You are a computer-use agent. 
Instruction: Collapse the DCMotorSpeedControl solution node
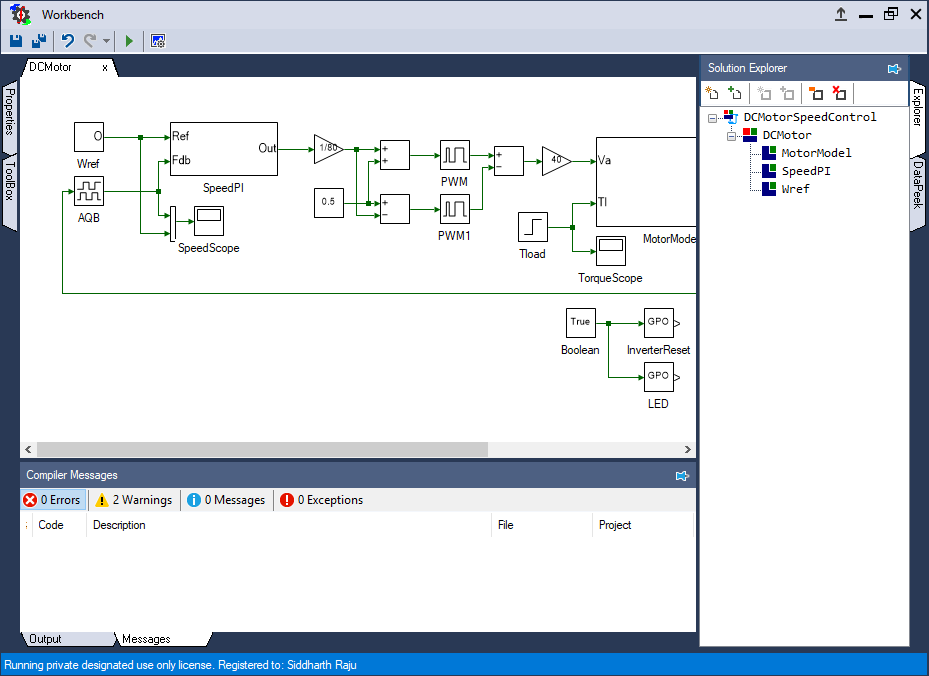tap(712, 118)
